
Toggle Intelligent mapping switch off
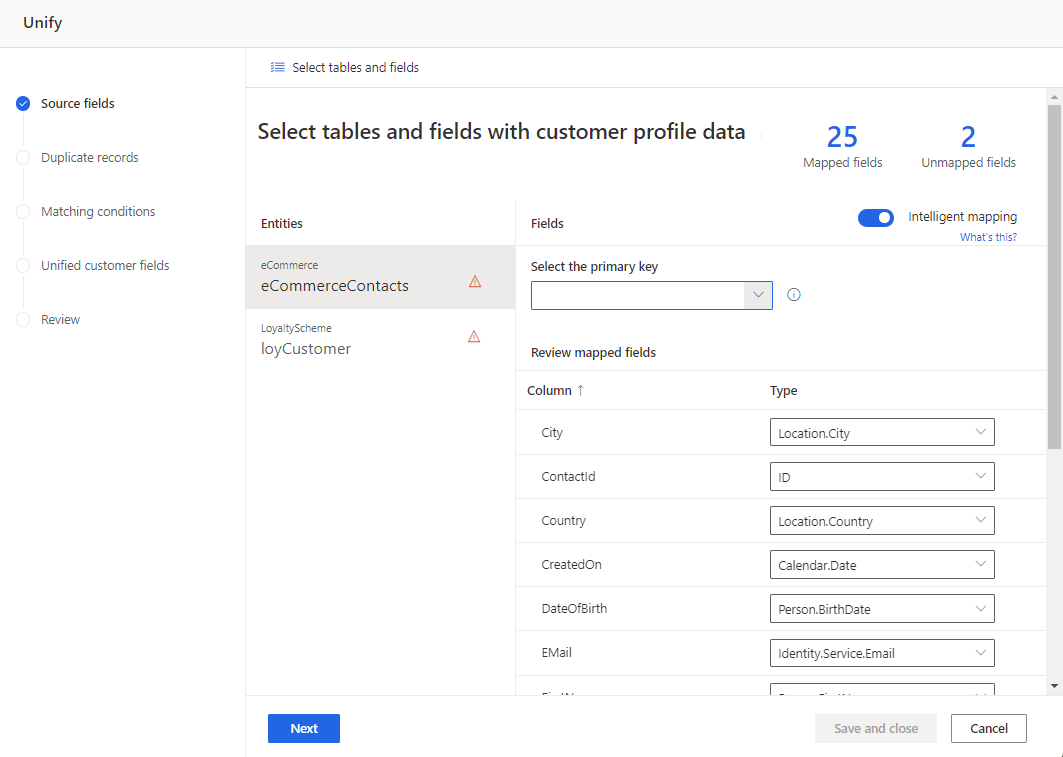point(876,218)
